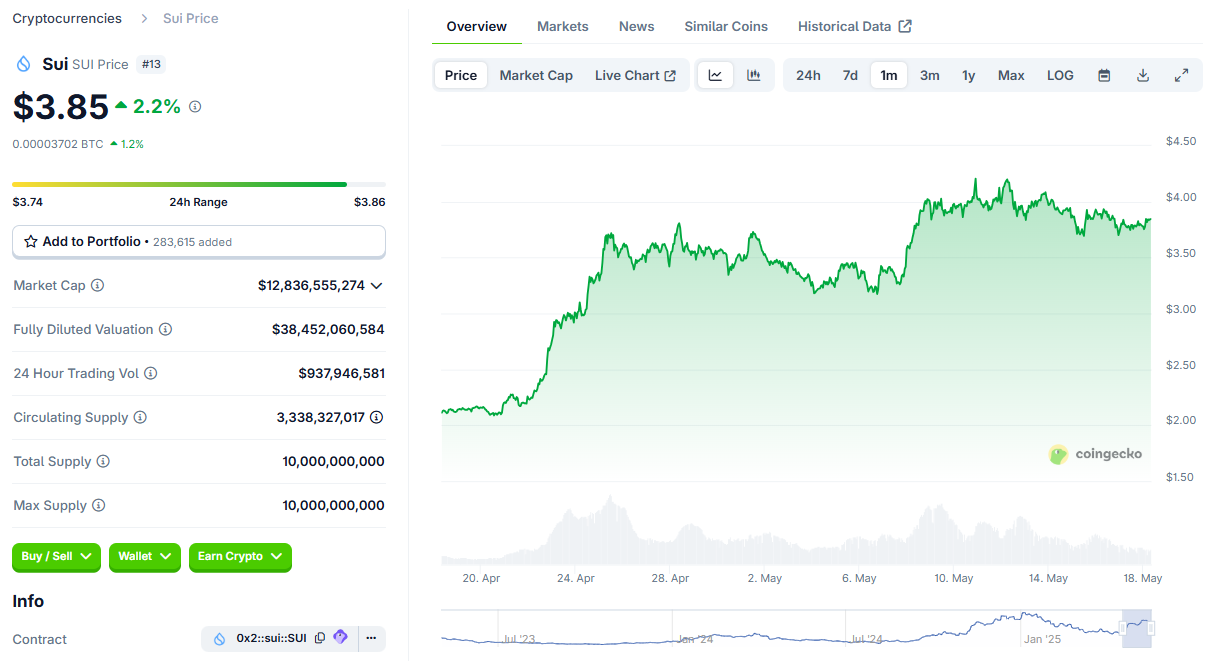Open Earn Crypto dropdown
The height and width of the screenshot is (661, 1210).
coord(240,556)
